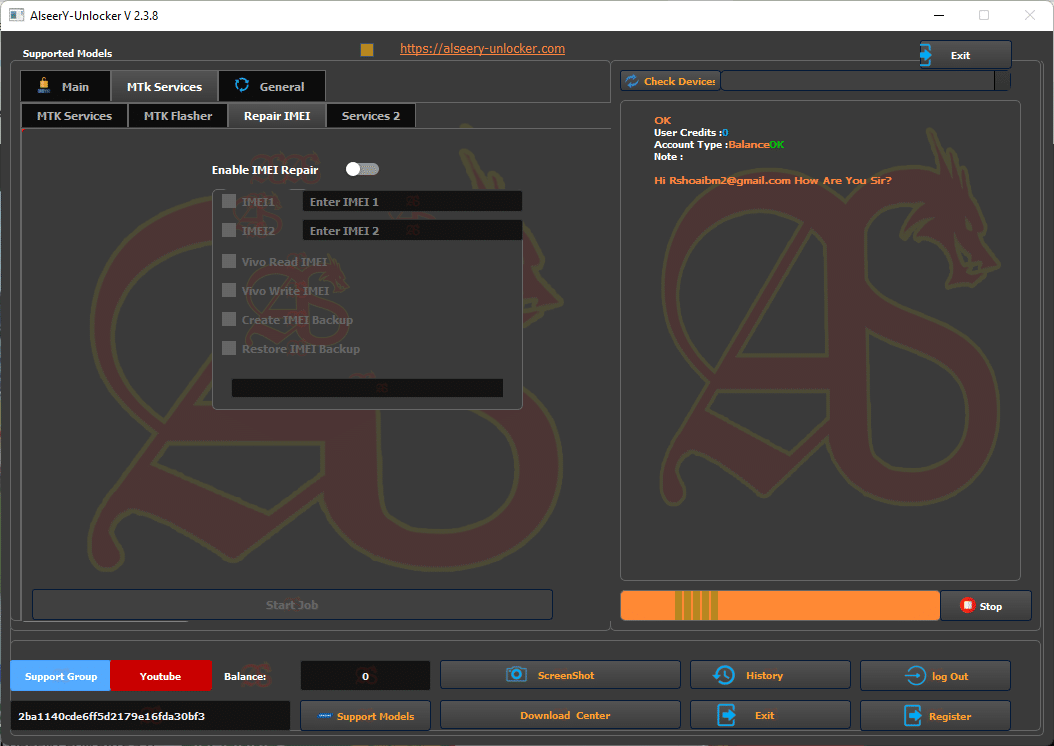Click the orange color square near the link

coord(367,50)
